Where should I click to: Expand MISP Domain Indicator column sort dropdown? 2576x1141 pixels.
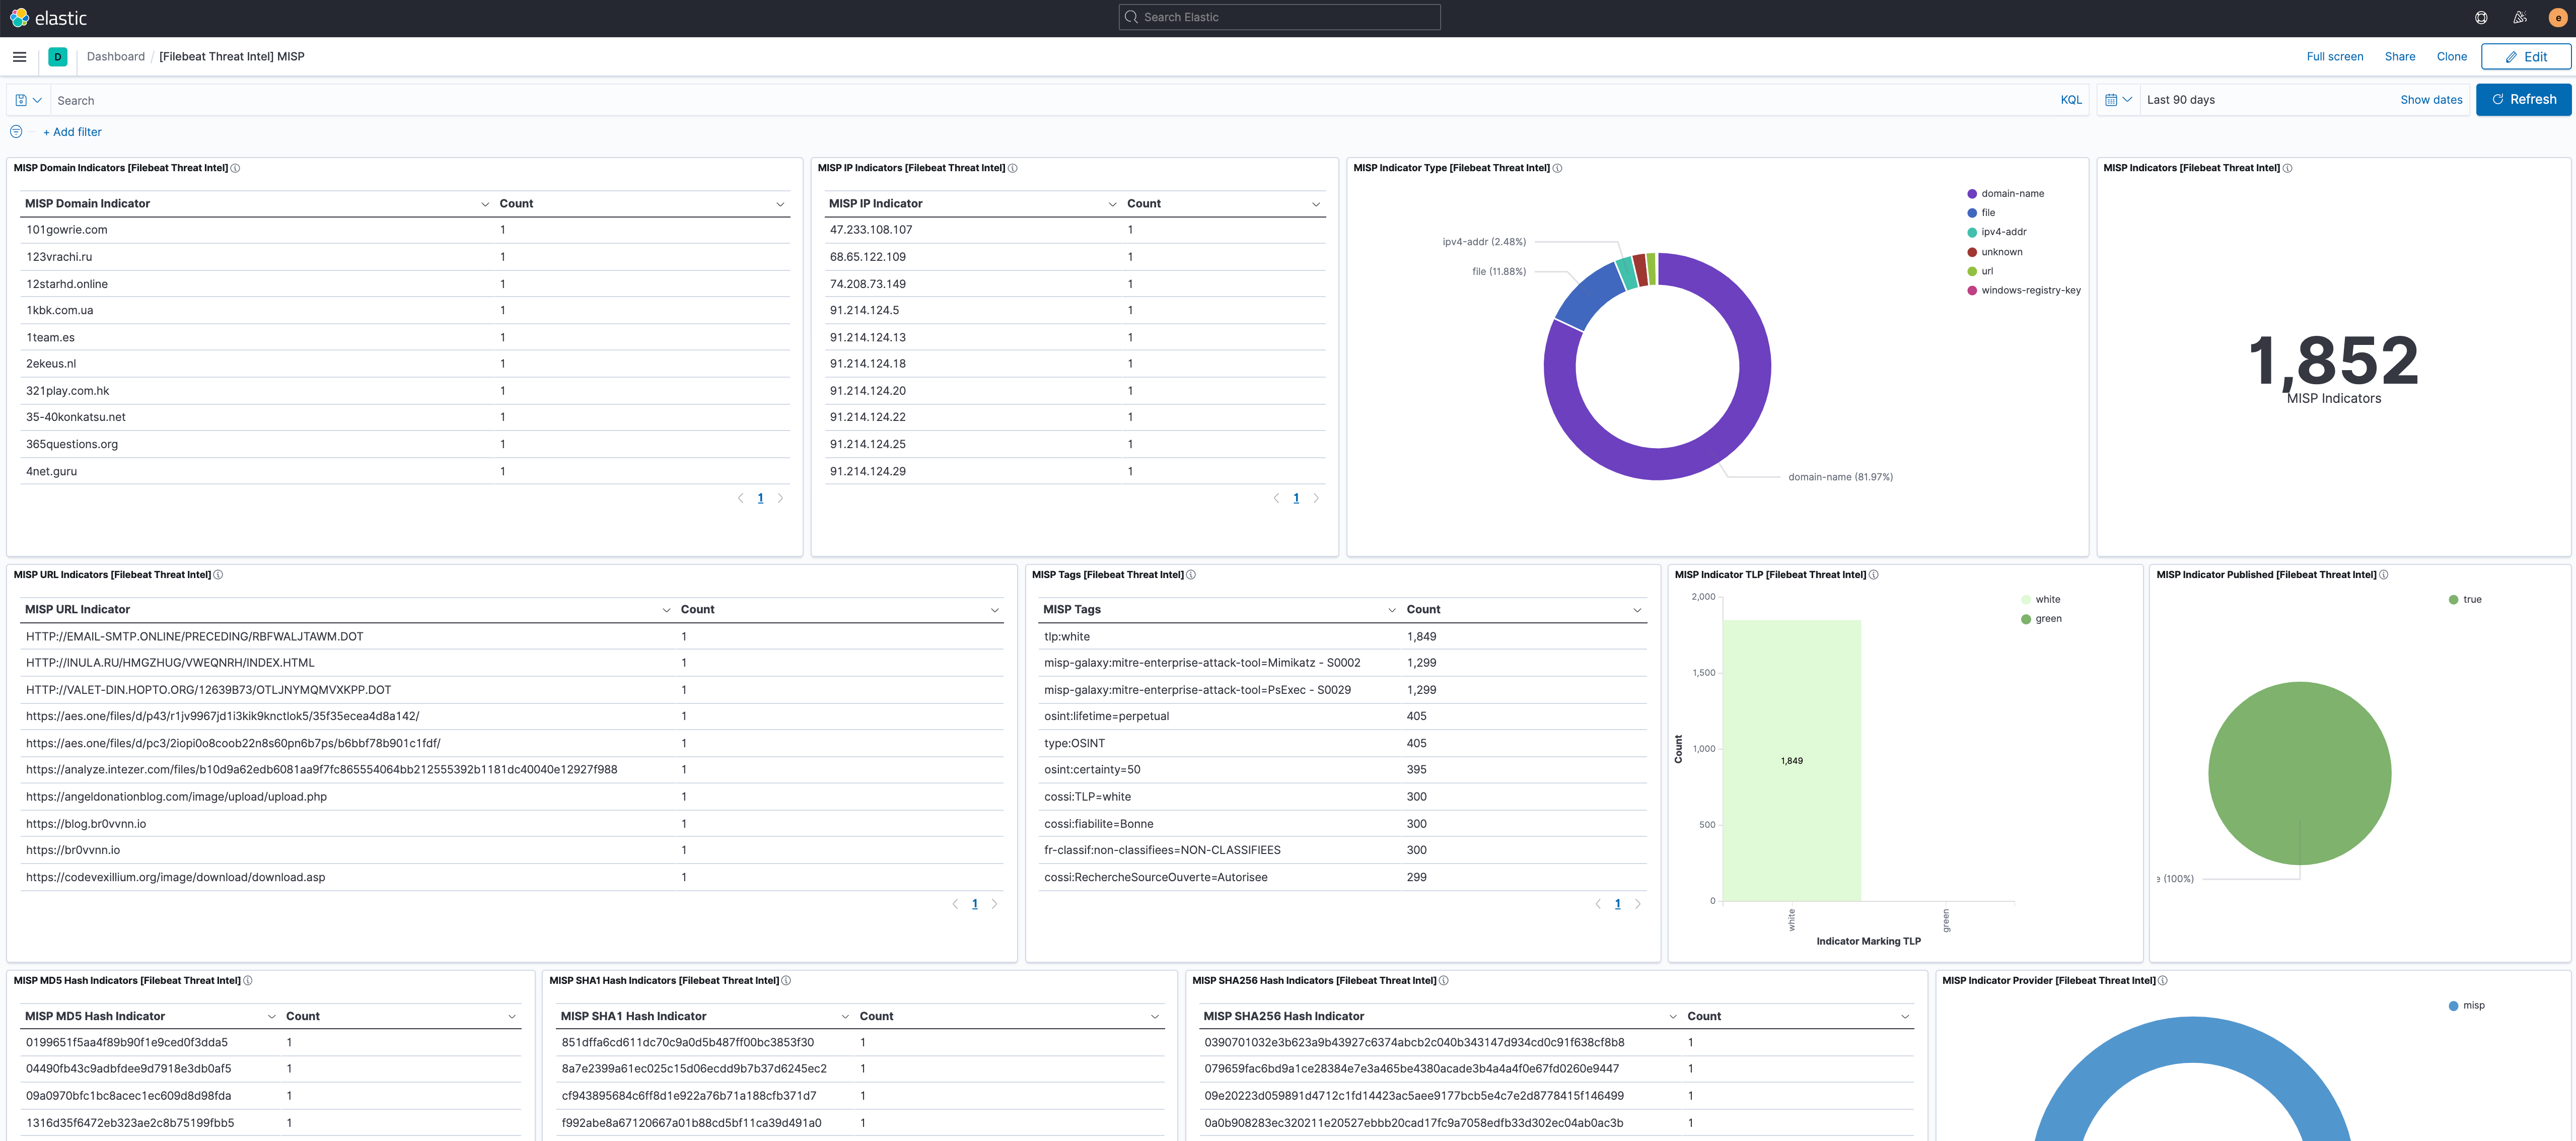click(x=485, y=204)
